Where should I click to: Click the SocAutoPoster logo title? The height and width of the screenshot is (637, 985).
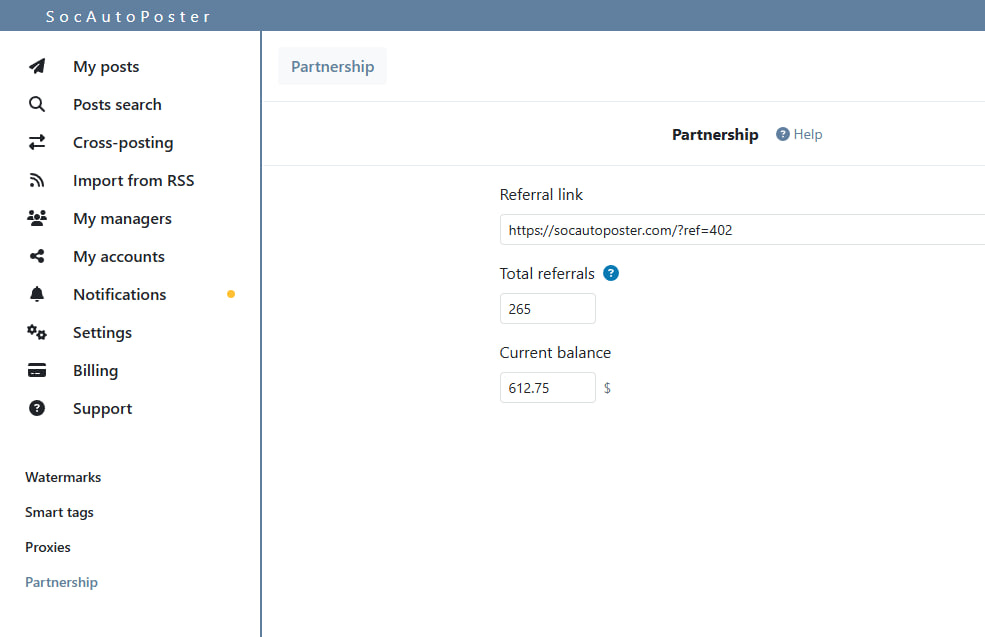click(128, 16)
